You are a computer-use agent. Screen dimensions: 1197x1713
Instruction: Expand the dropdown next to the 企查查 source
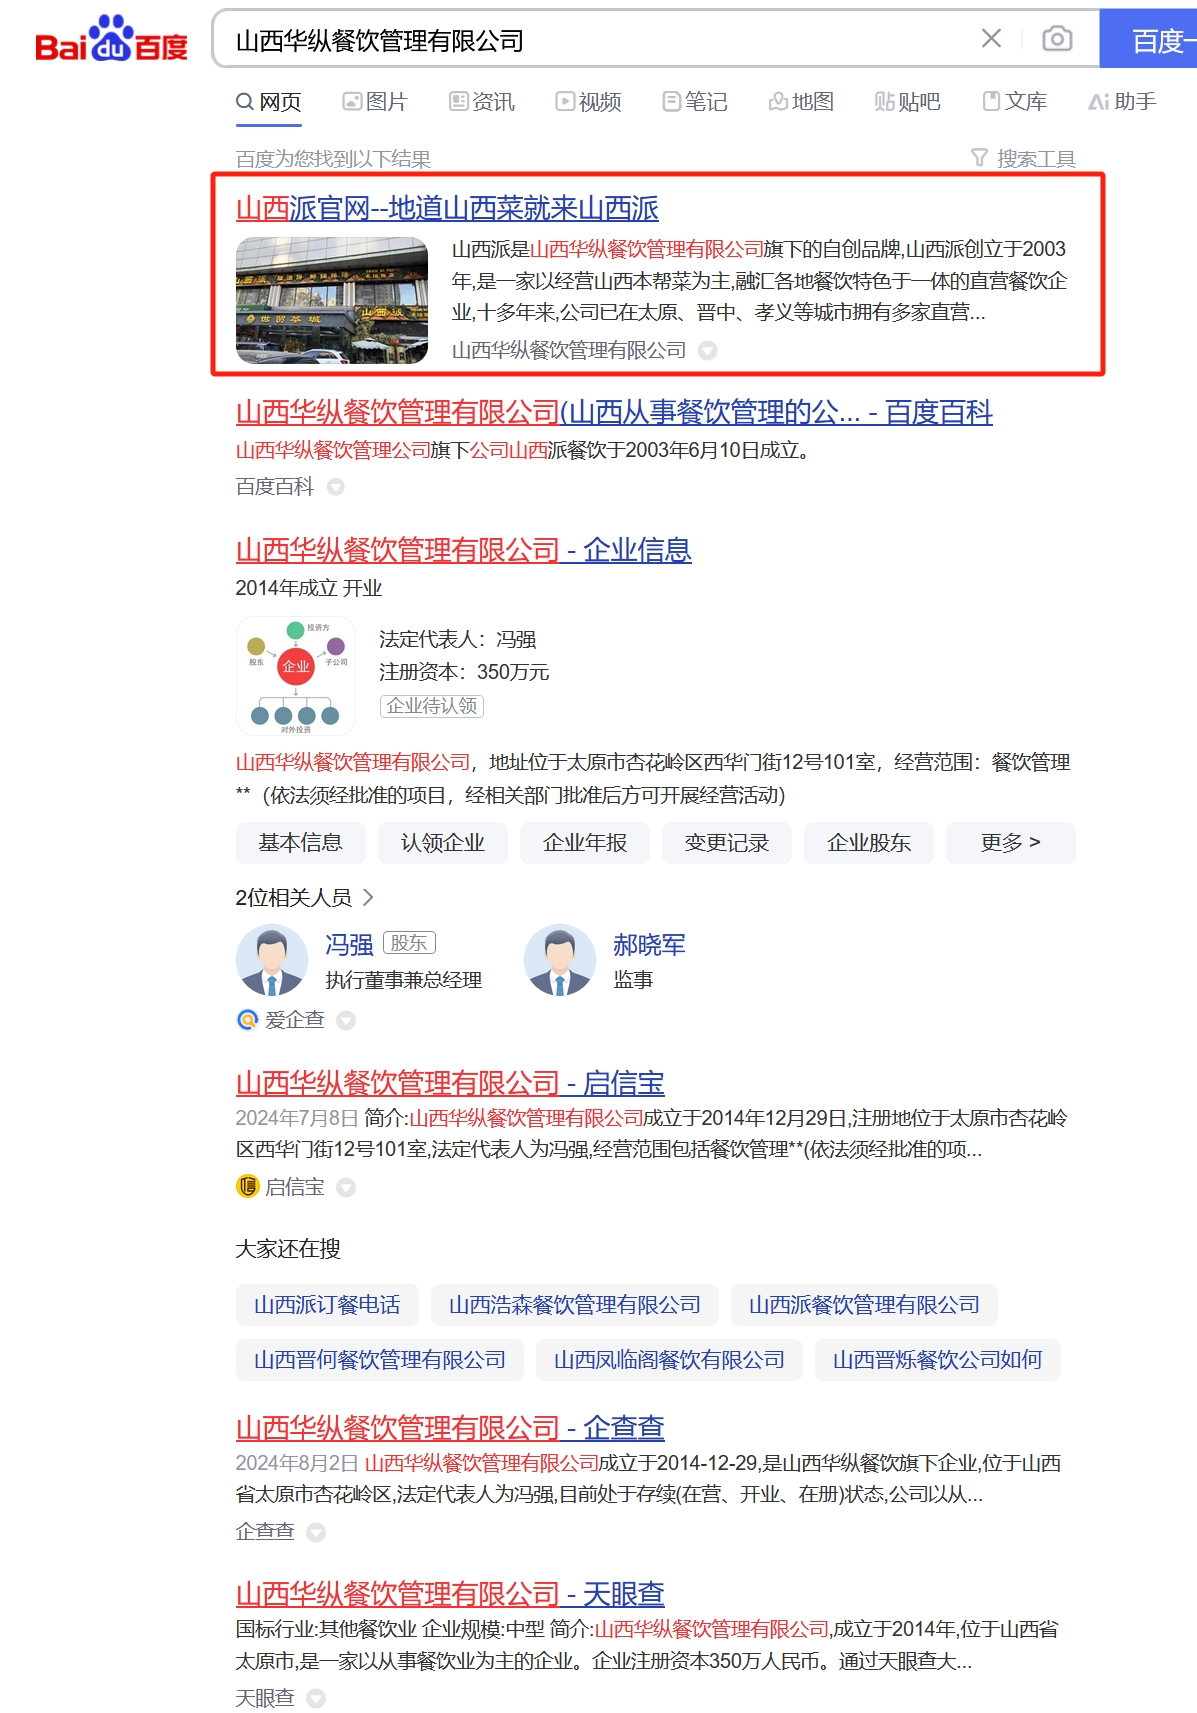(x=316, y=1532)
